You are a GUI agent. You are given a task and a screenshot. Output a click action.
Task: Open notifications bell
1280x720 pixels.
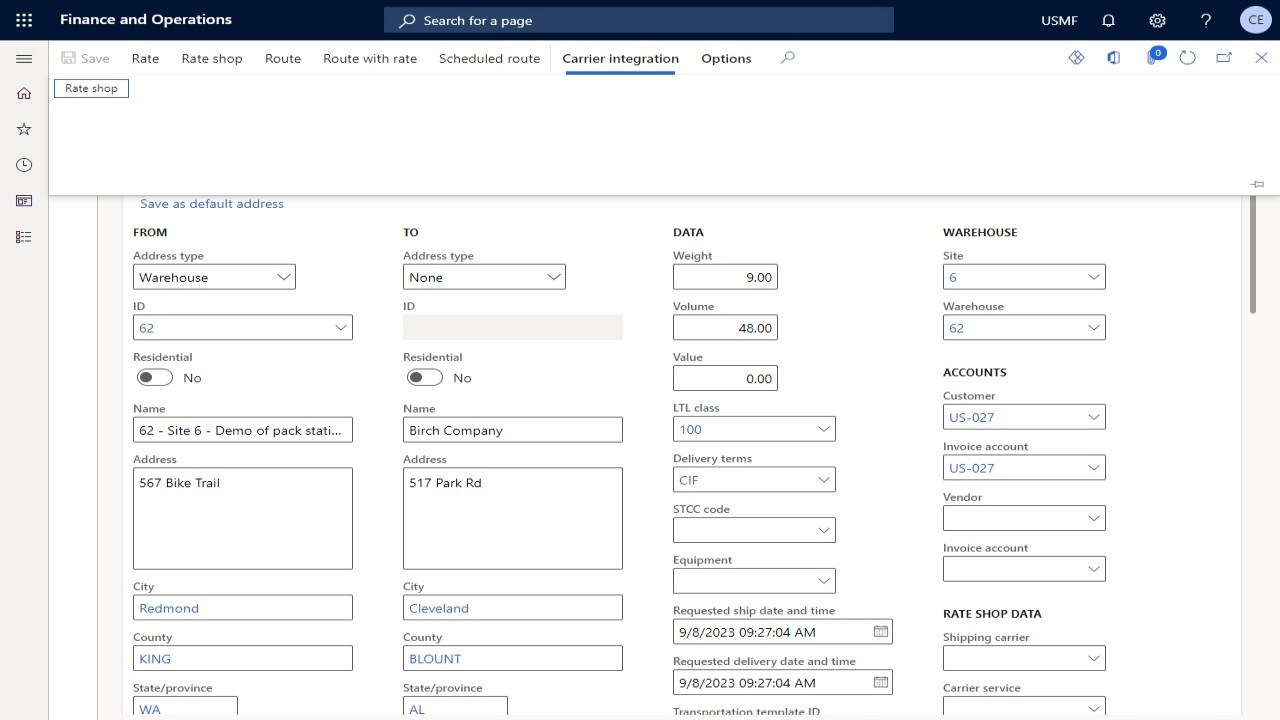pos(1108,20)
